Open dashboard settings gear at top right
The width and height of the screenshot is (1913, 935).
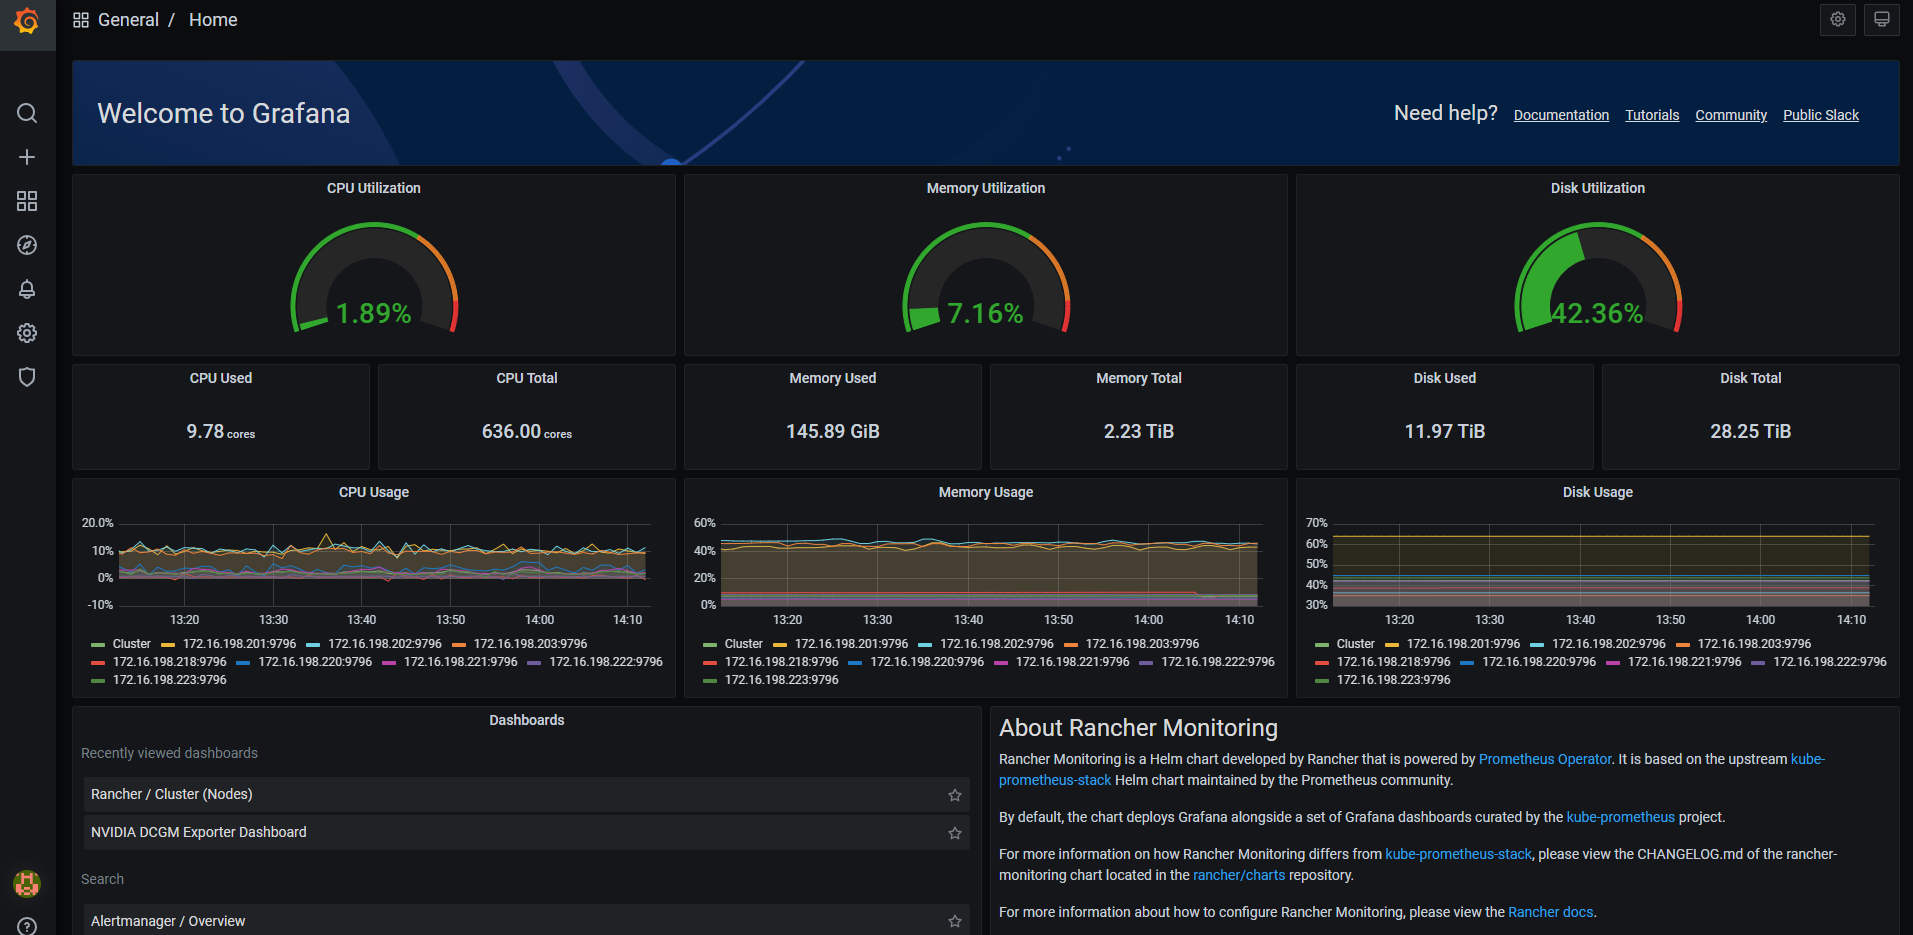point(1838,19)
